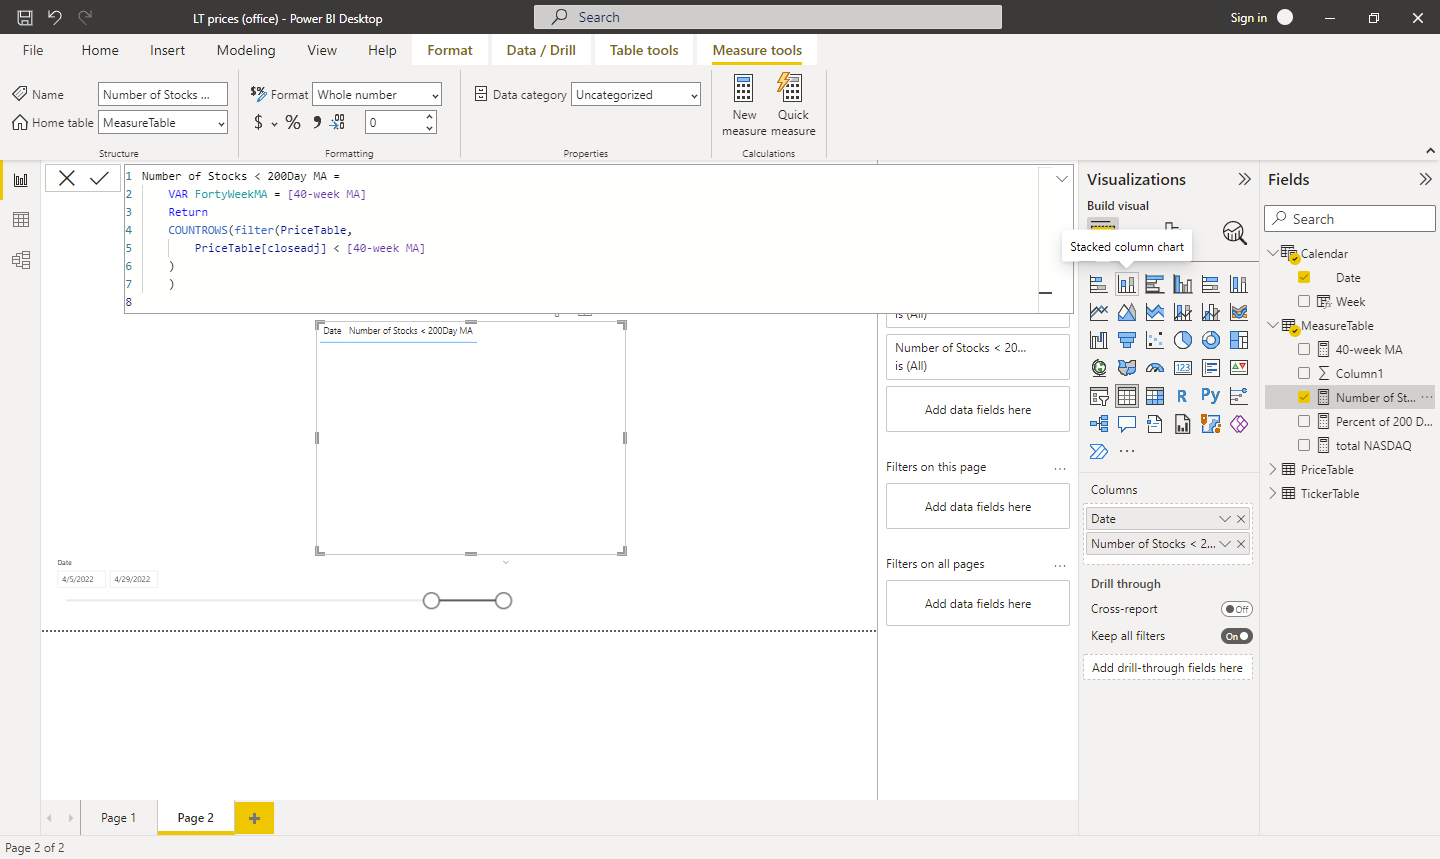Apply percentage format with the % icon
This screenshot has height=859, width=1440.
pos(293,122)
